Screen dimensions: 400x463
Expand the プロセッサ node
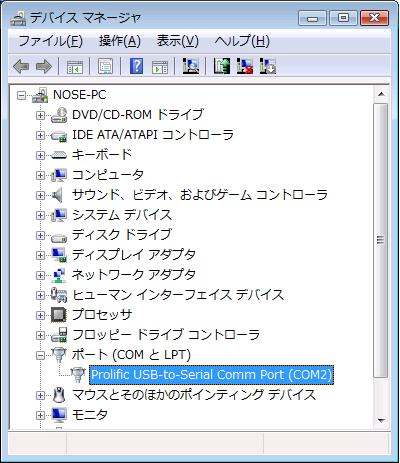40,315
